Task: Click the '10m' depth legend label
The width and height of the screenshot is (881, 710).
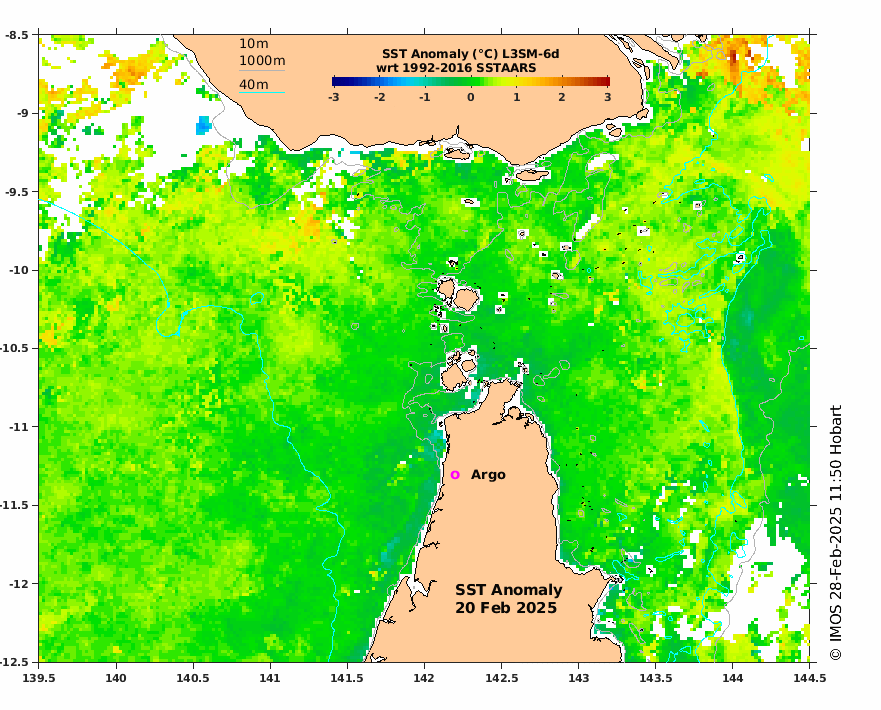Action: click(254, 44)
